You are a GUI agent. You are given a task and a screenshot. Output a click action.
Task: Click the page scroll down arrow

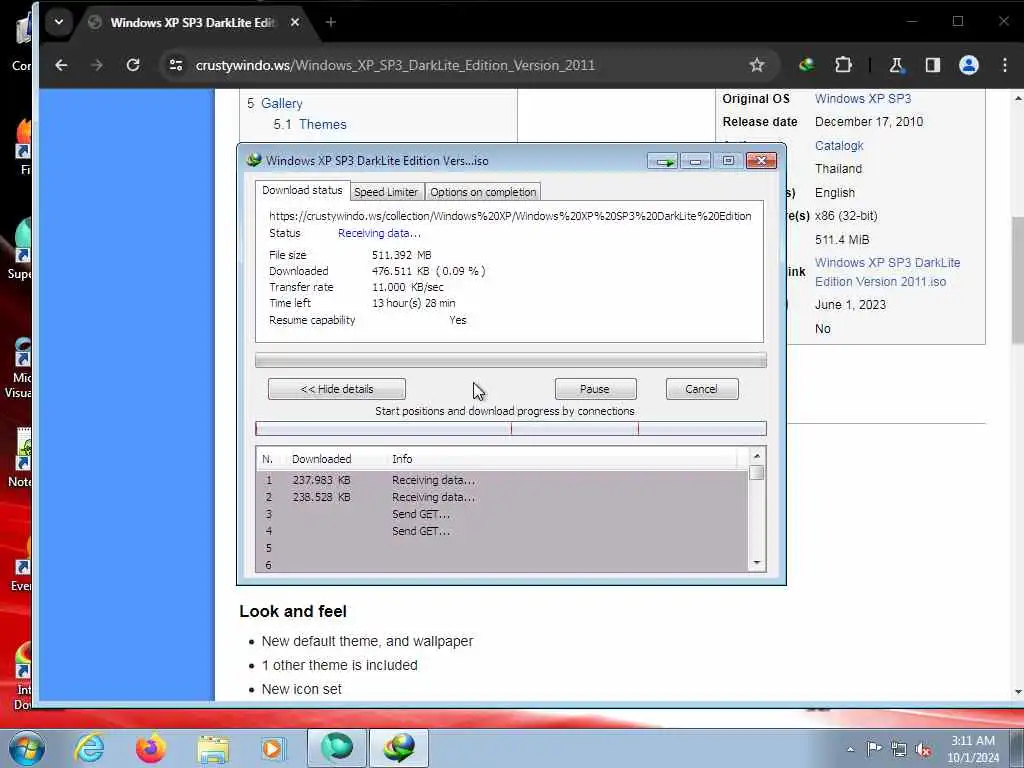coord(1017,692)
